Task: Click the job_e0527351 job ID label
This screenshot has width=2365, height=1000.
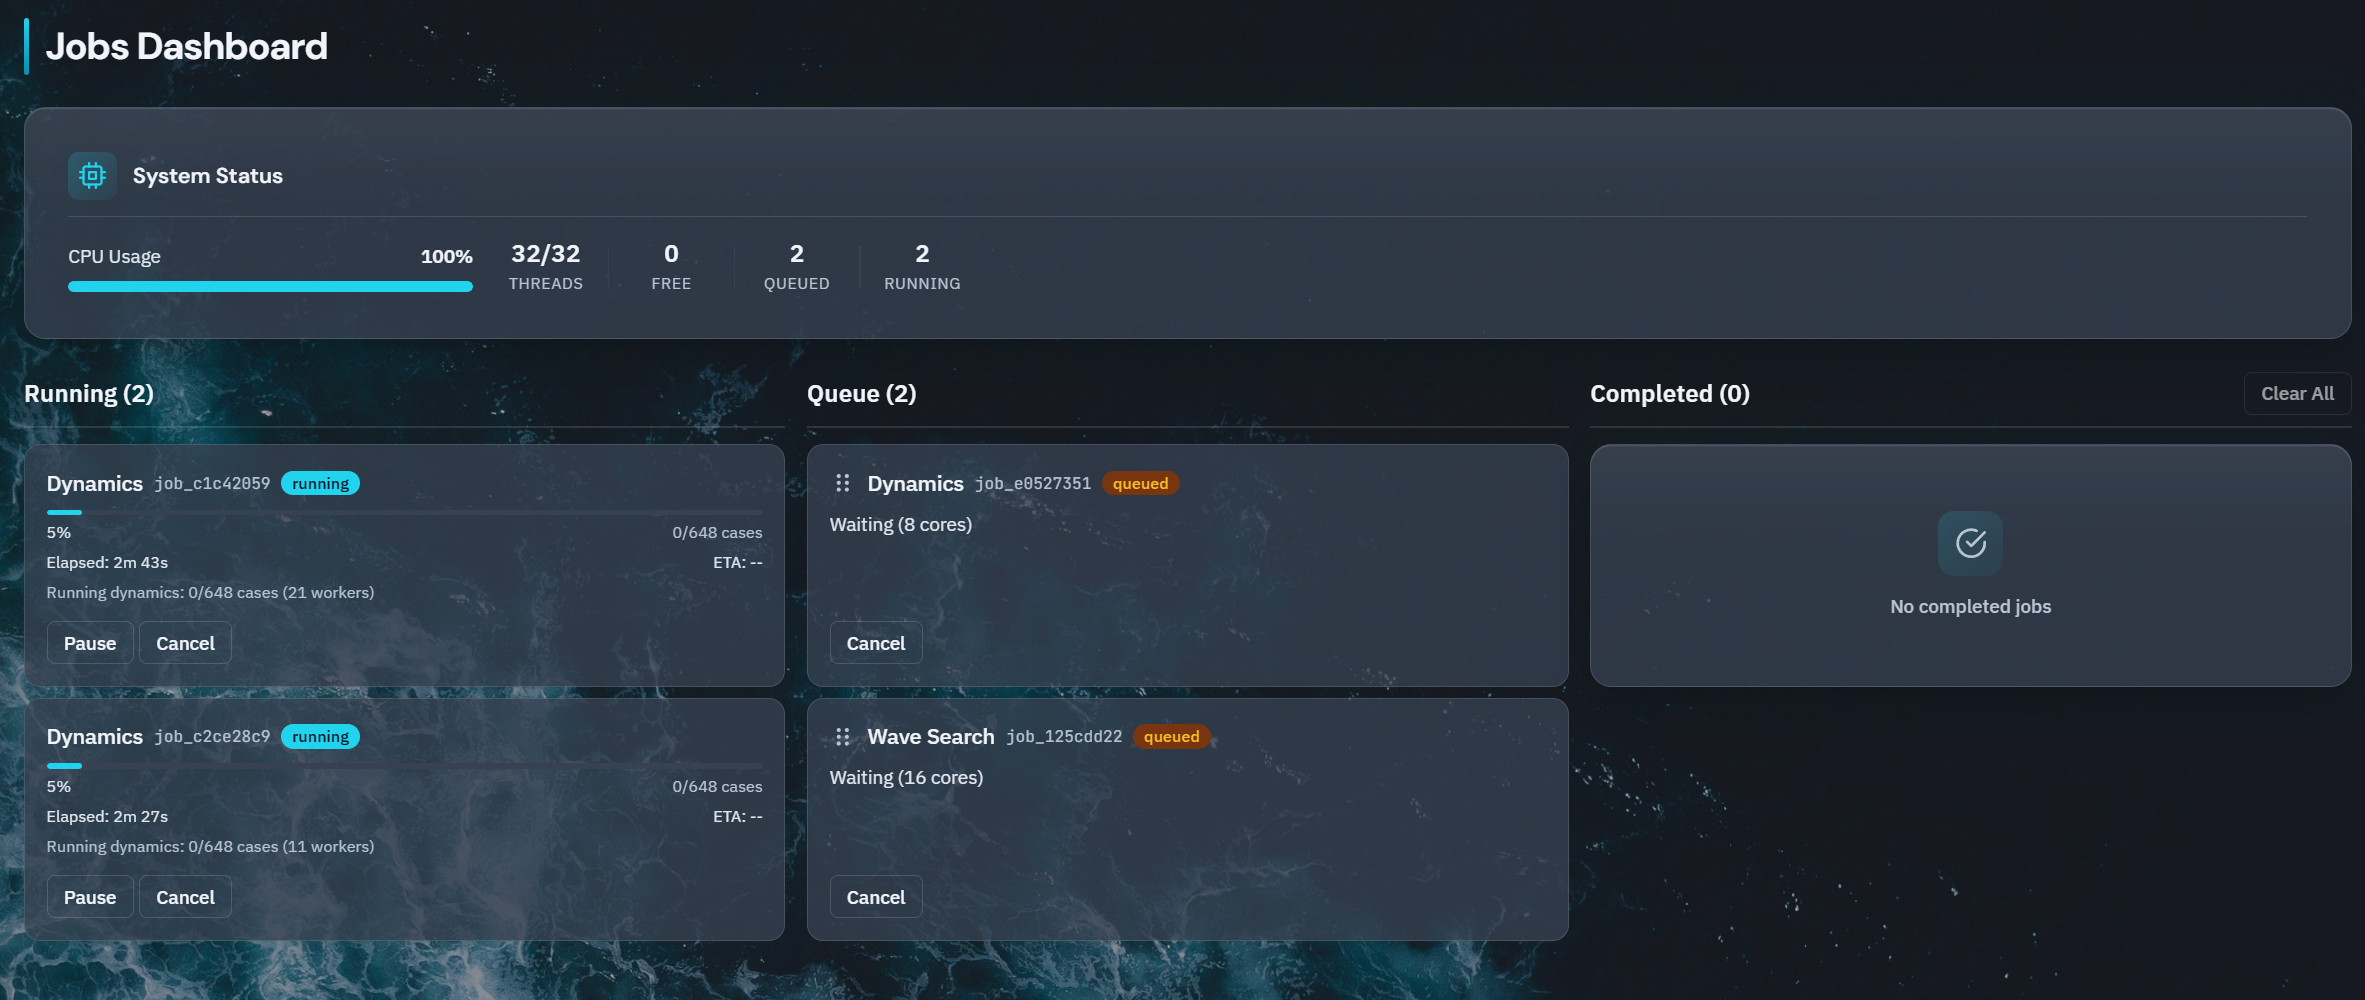Action: pyautogui.click(x=1033, y=483)
